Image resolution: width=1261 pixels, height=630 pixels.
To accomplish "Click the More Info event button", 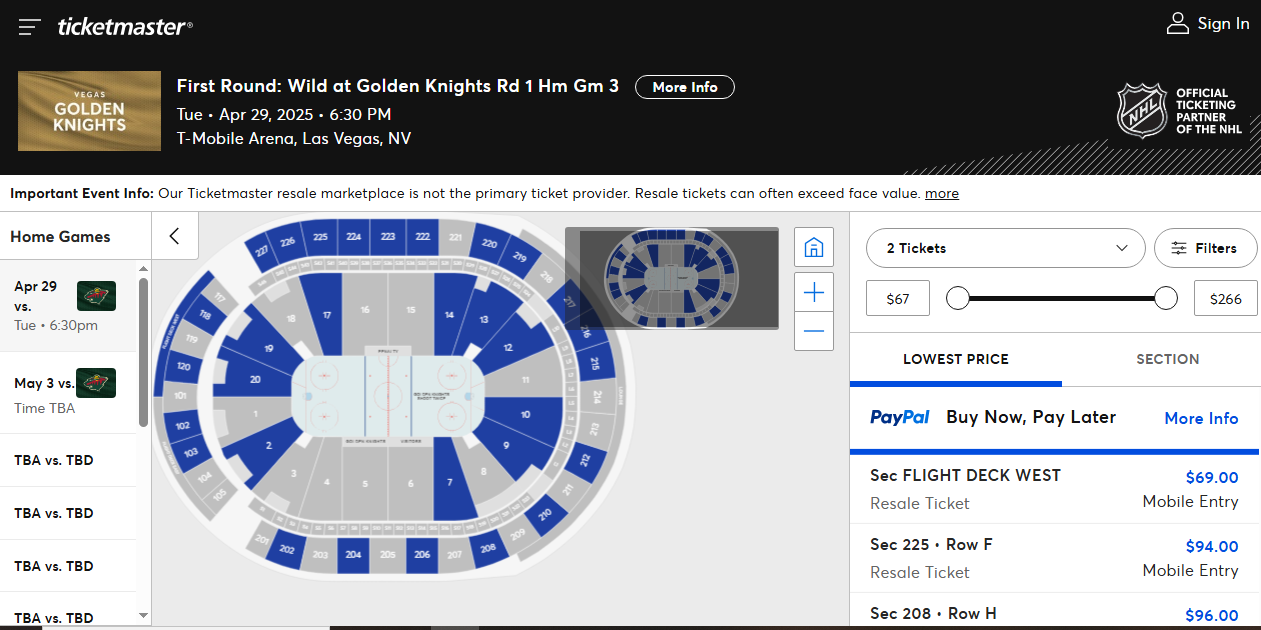I will (685, 87).
